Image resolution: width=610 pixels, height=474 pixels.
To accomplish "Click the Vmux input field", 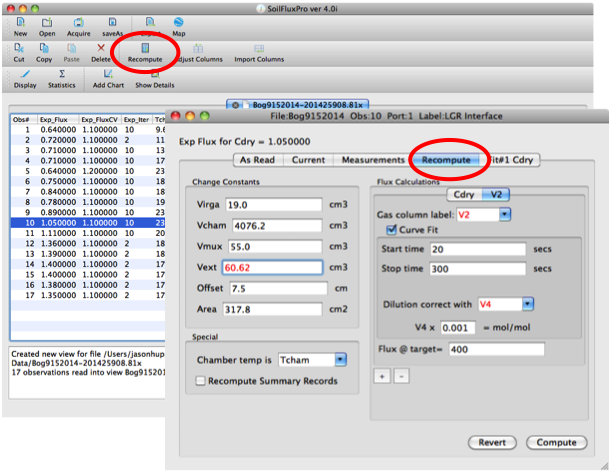I will coord(275,247).
